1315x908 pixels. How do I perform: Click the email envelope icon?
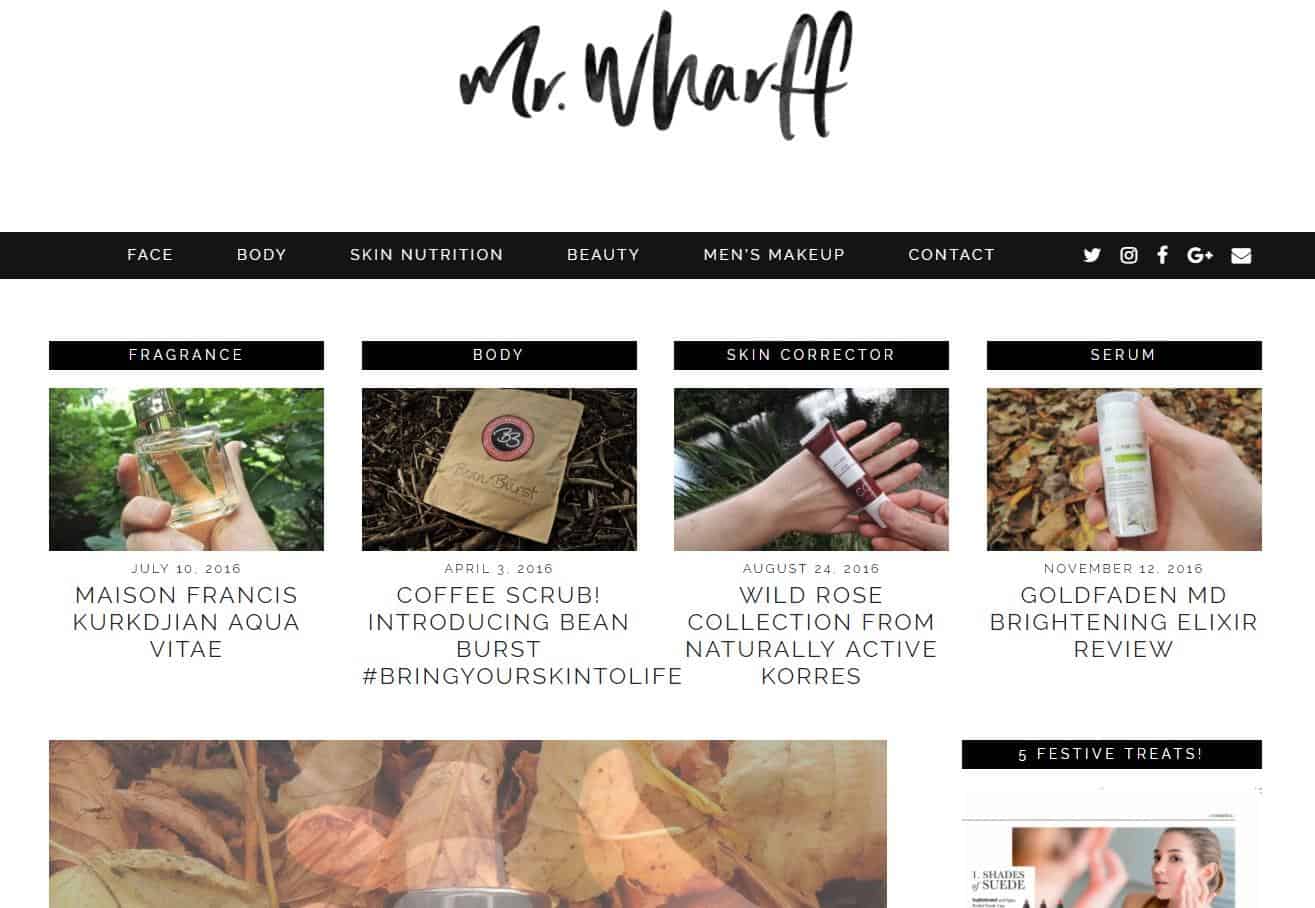point(1241,255)
